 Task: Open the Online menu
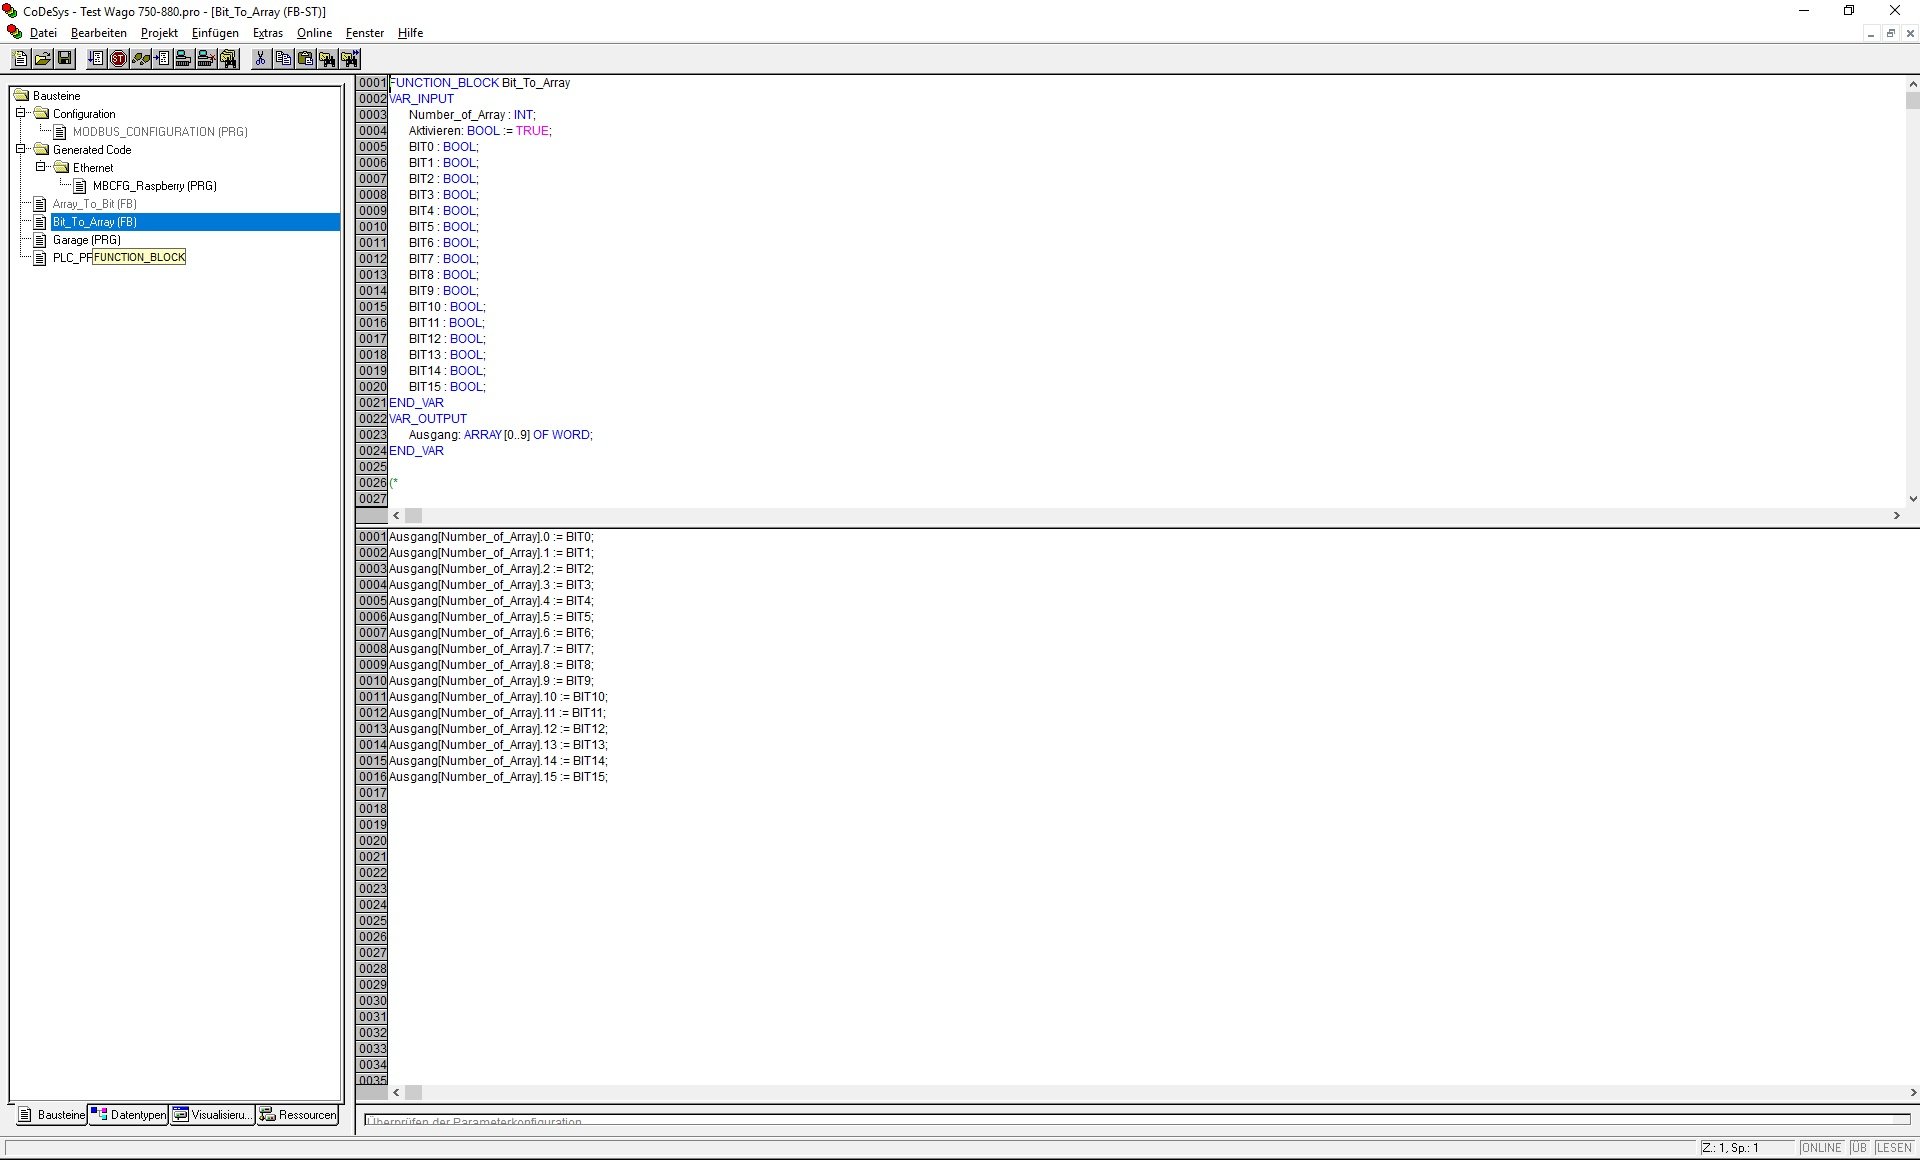click(314, 33)
